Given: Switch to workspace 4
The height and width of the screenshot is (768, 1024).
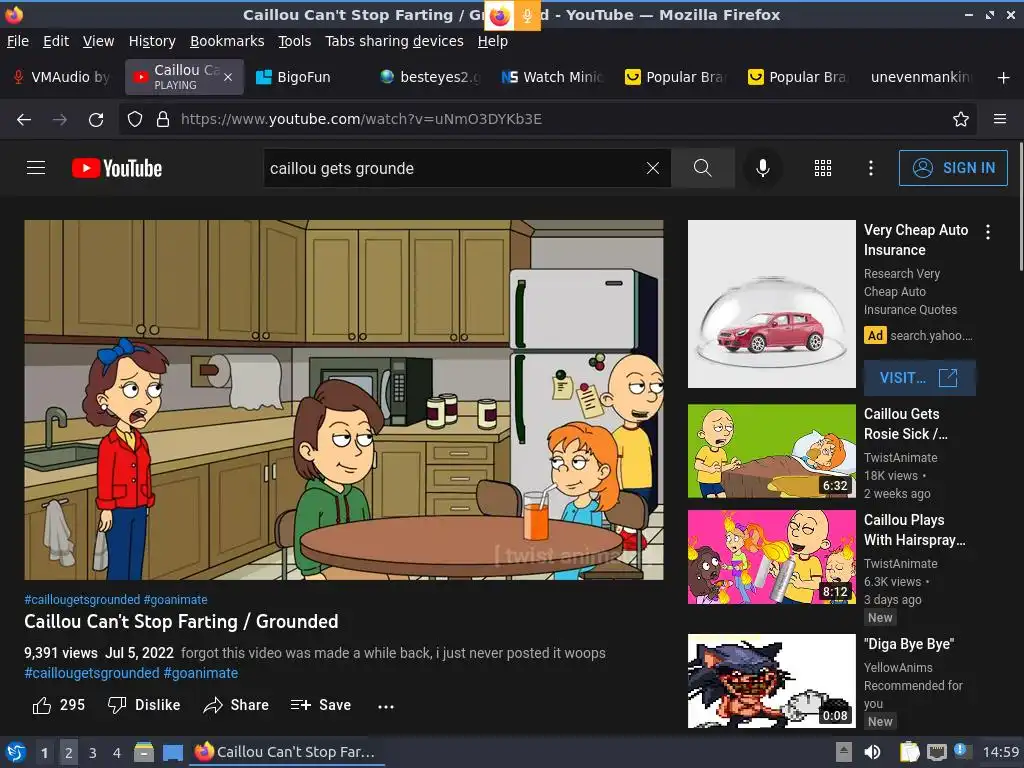Looking at the screenshot, I should [117, 753].
